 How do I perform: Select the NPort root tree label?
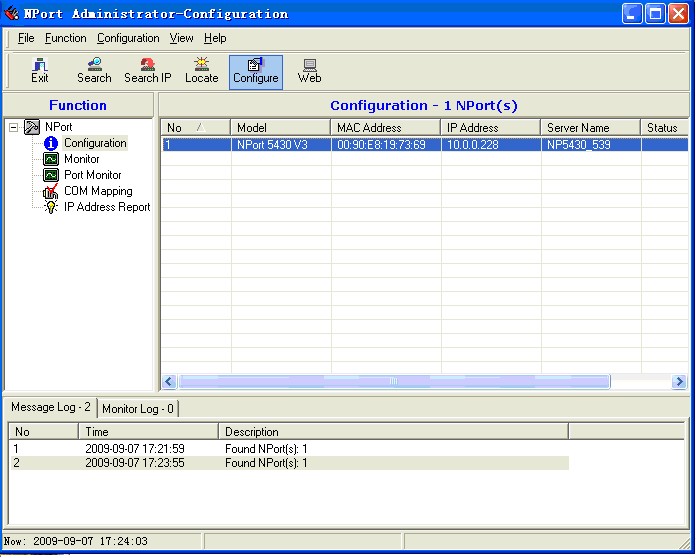point(59,127)
